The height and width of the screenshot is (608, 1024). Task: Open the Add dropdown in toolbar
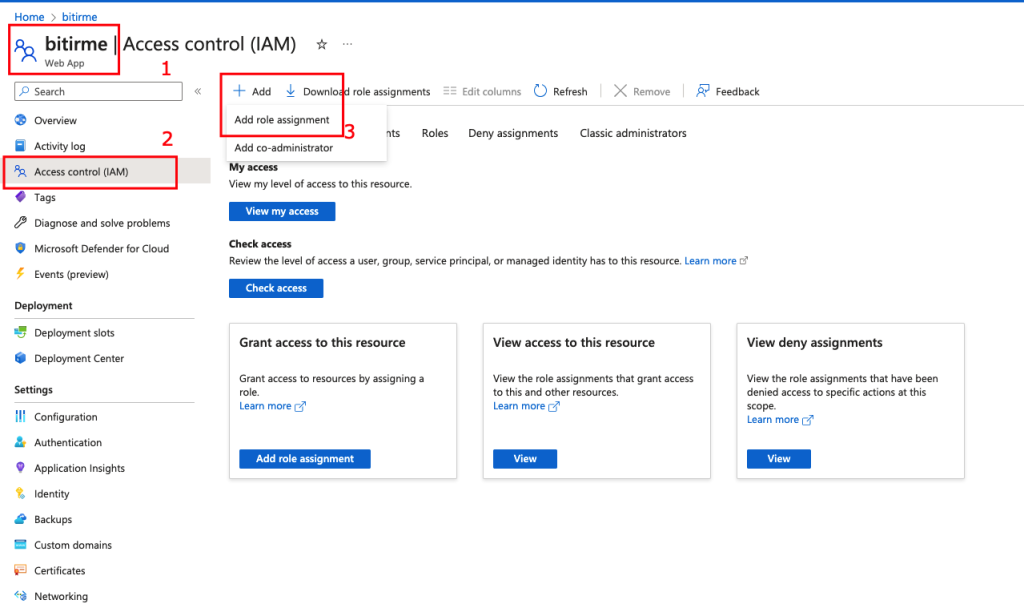click(x=252, y=91)
